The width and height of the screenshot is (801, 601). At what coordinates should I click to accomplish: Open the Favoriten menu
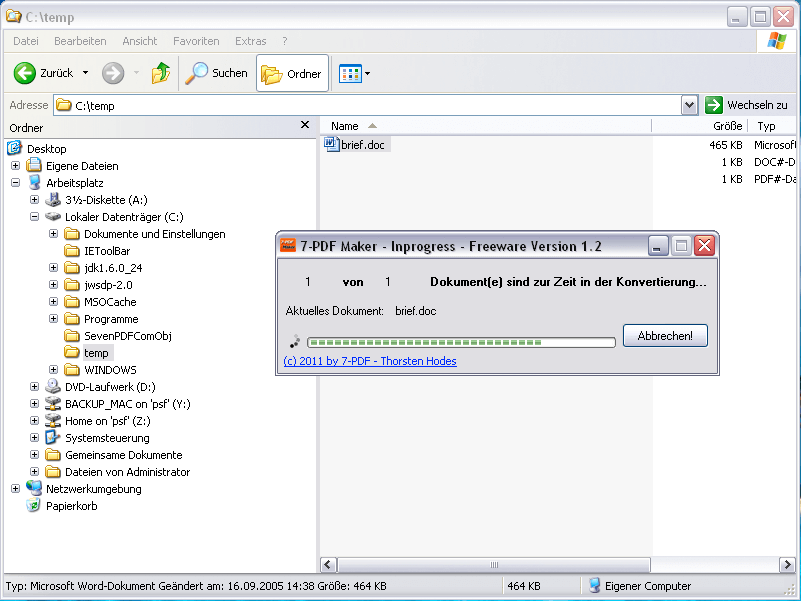[x=196, y=41]
